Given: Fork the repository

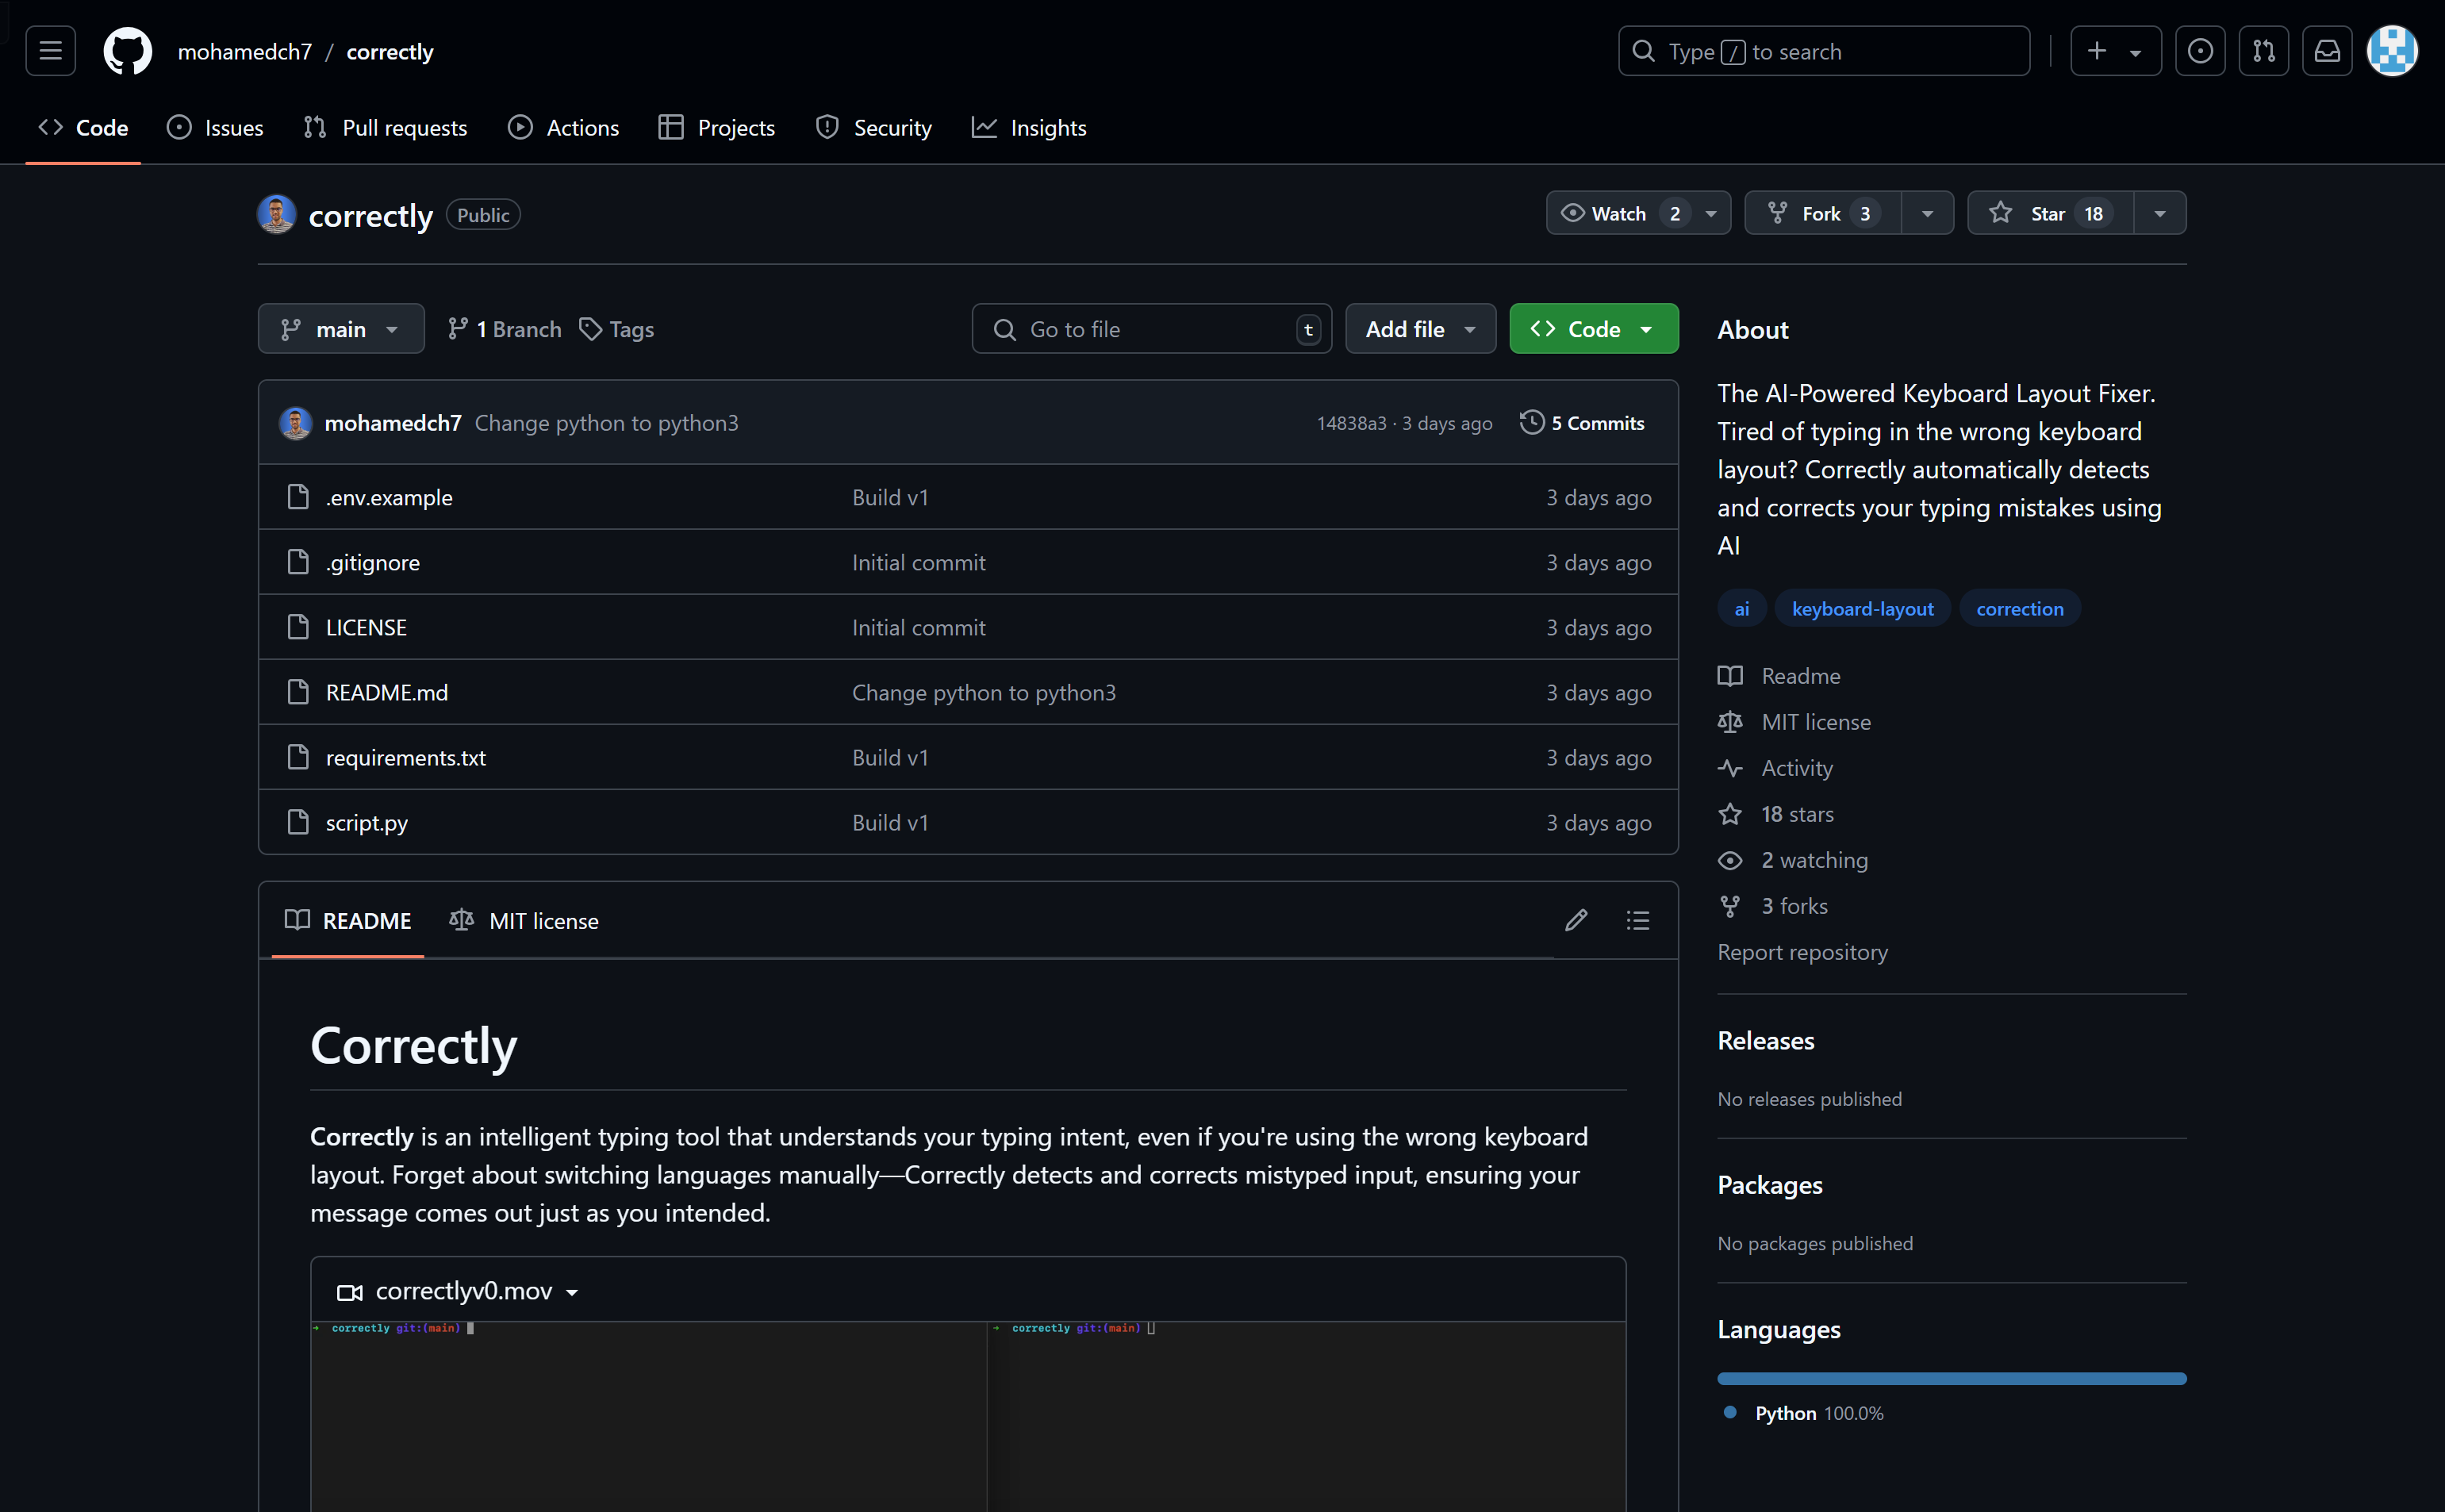Looking at the screenshot, I should point(1823,213).
